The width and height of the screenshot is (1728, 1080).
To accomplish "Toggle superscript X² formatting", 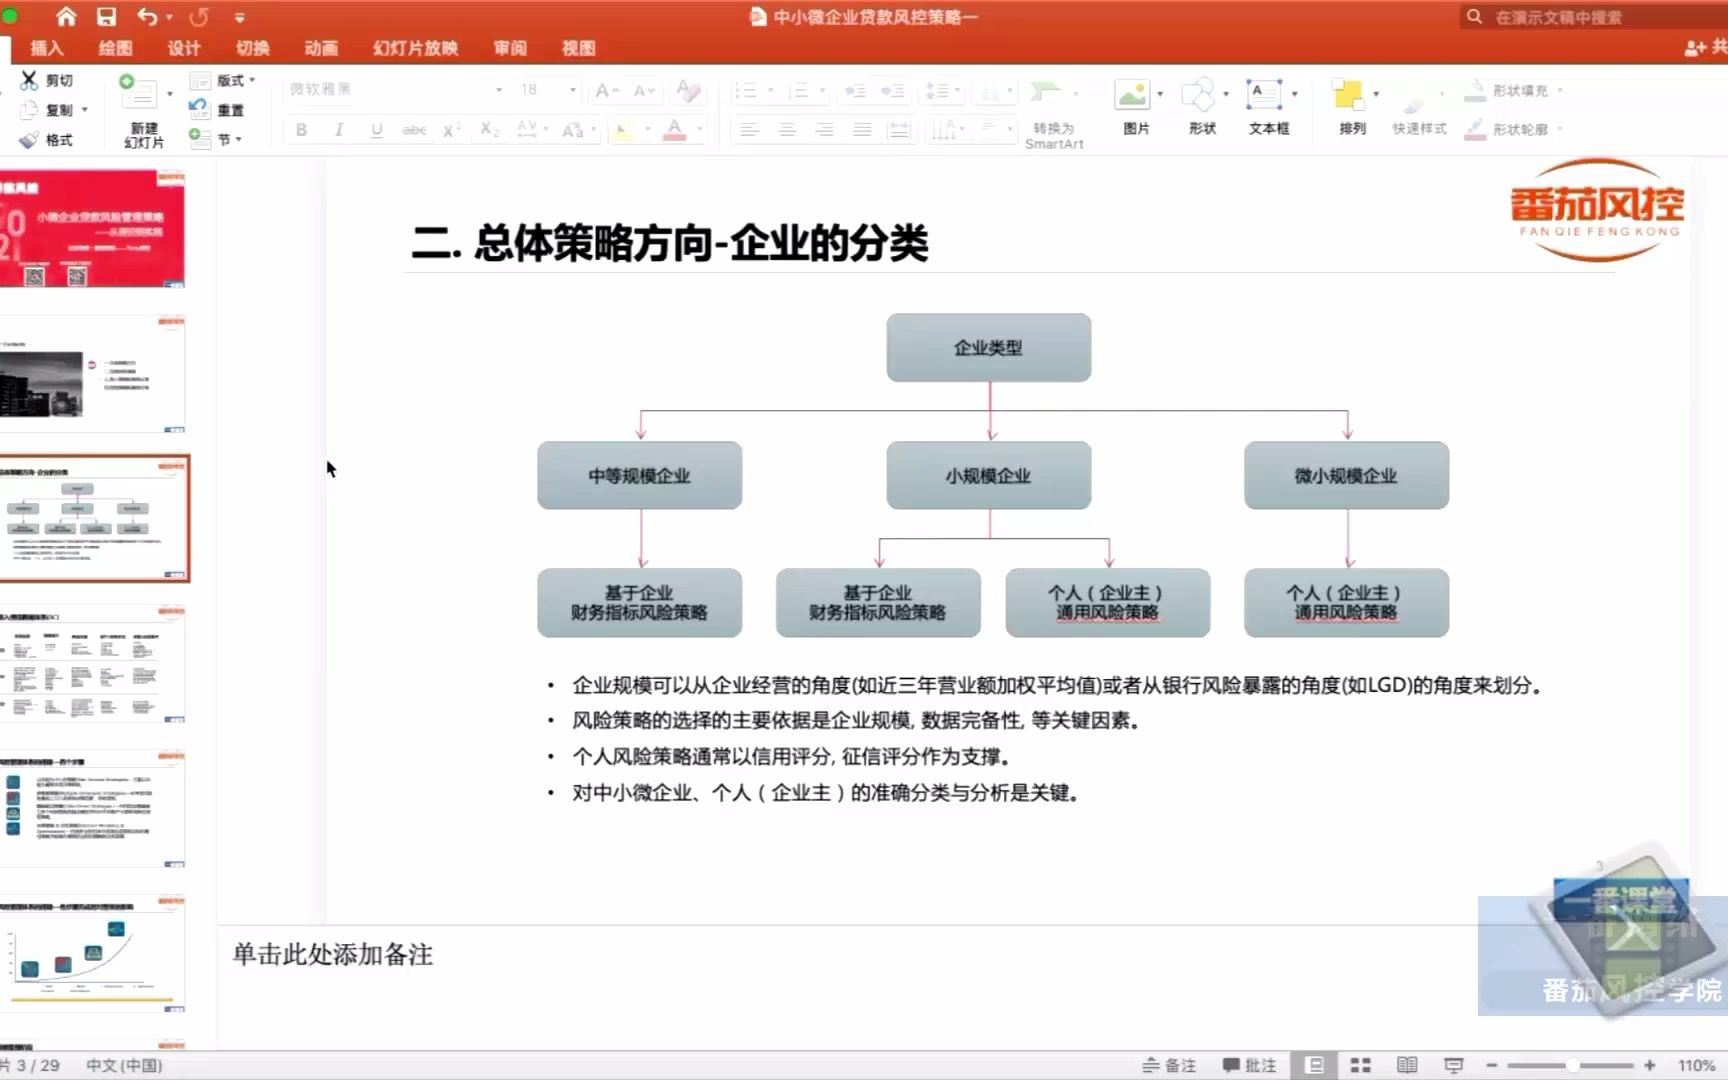I will point(452,129).
